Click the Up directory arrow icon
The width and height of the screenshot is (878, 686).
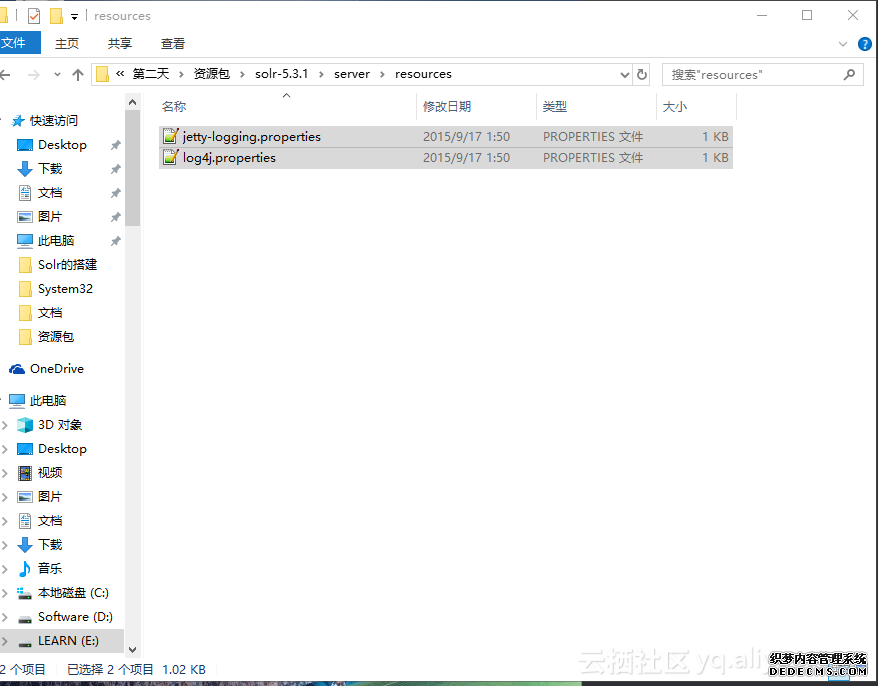pos(78,75)
